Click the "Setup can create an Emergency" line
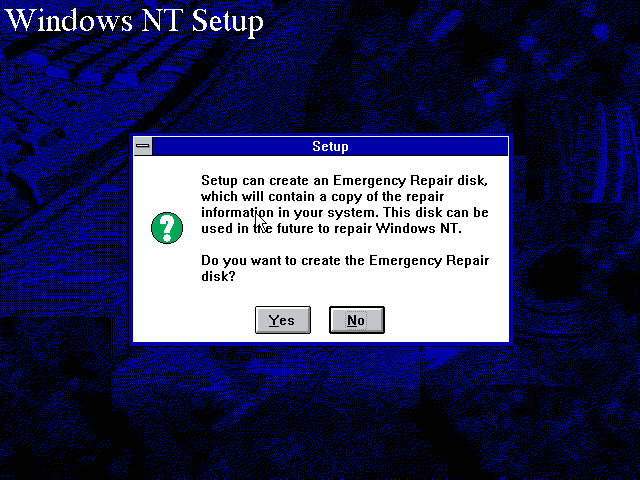The image size is (640, 480). tap(344, 180)
